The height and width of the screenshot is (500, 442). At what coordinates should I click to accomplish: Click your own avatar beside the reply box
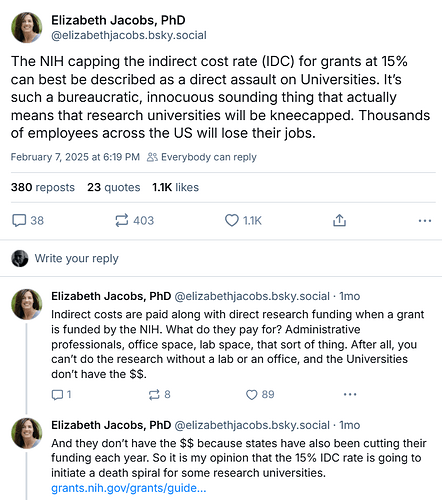pos(20,258)
